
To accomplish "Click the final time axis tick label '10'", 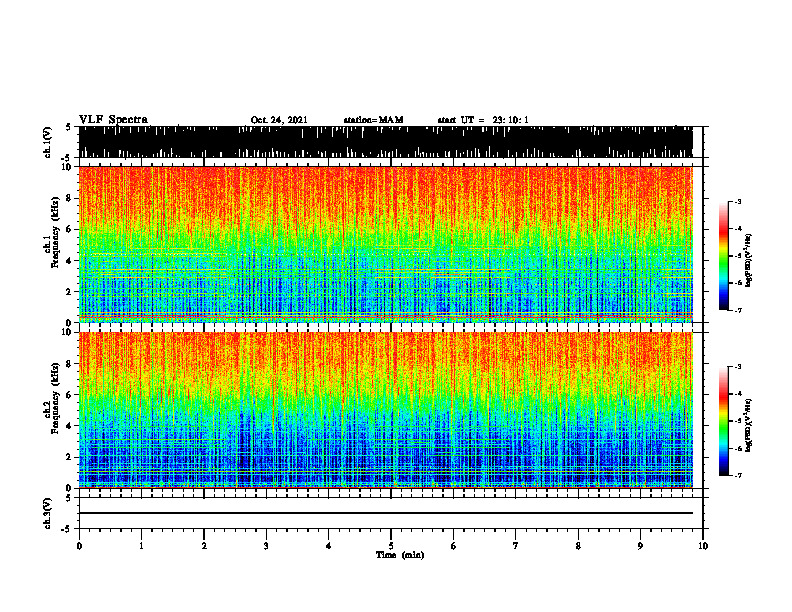I will click(703, 546).
